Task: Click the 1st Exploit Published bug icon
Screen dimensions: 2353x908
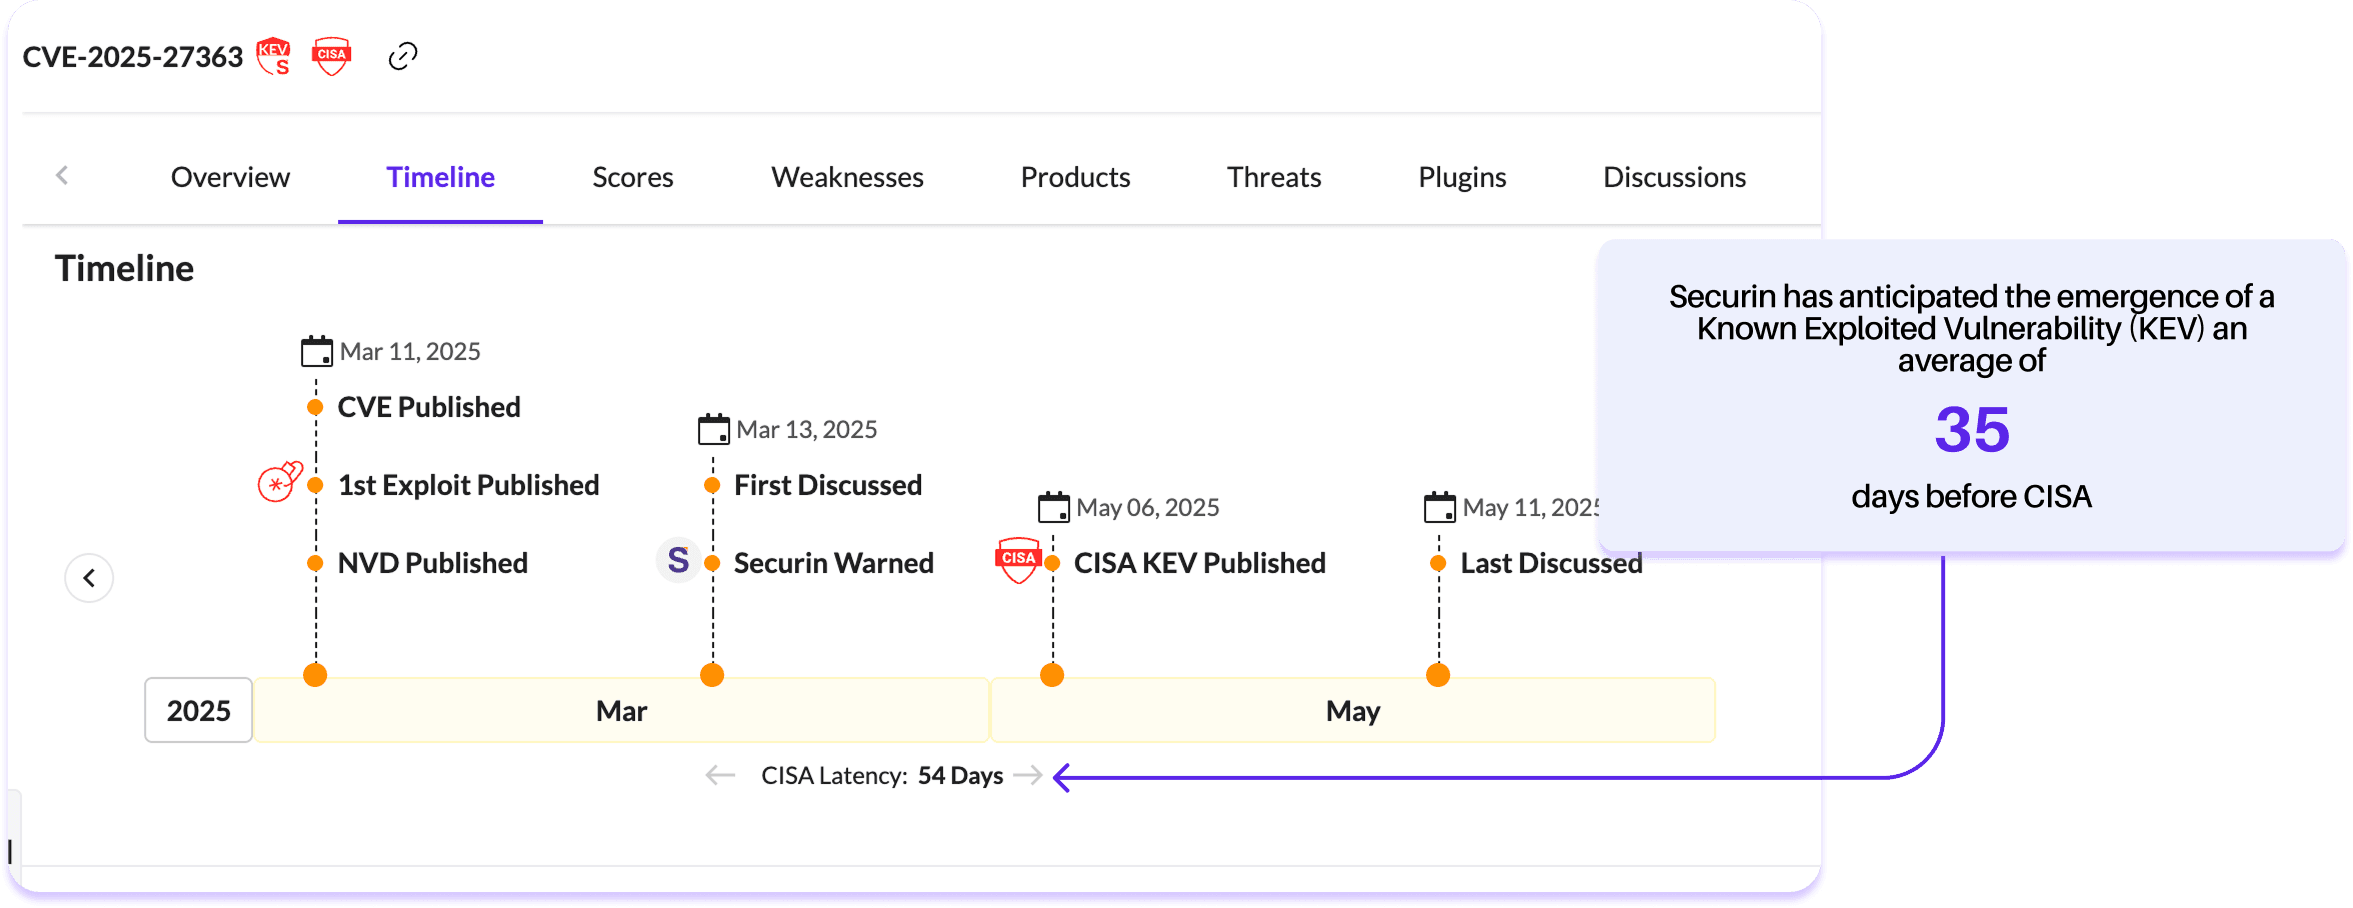Action: [279, 482]
